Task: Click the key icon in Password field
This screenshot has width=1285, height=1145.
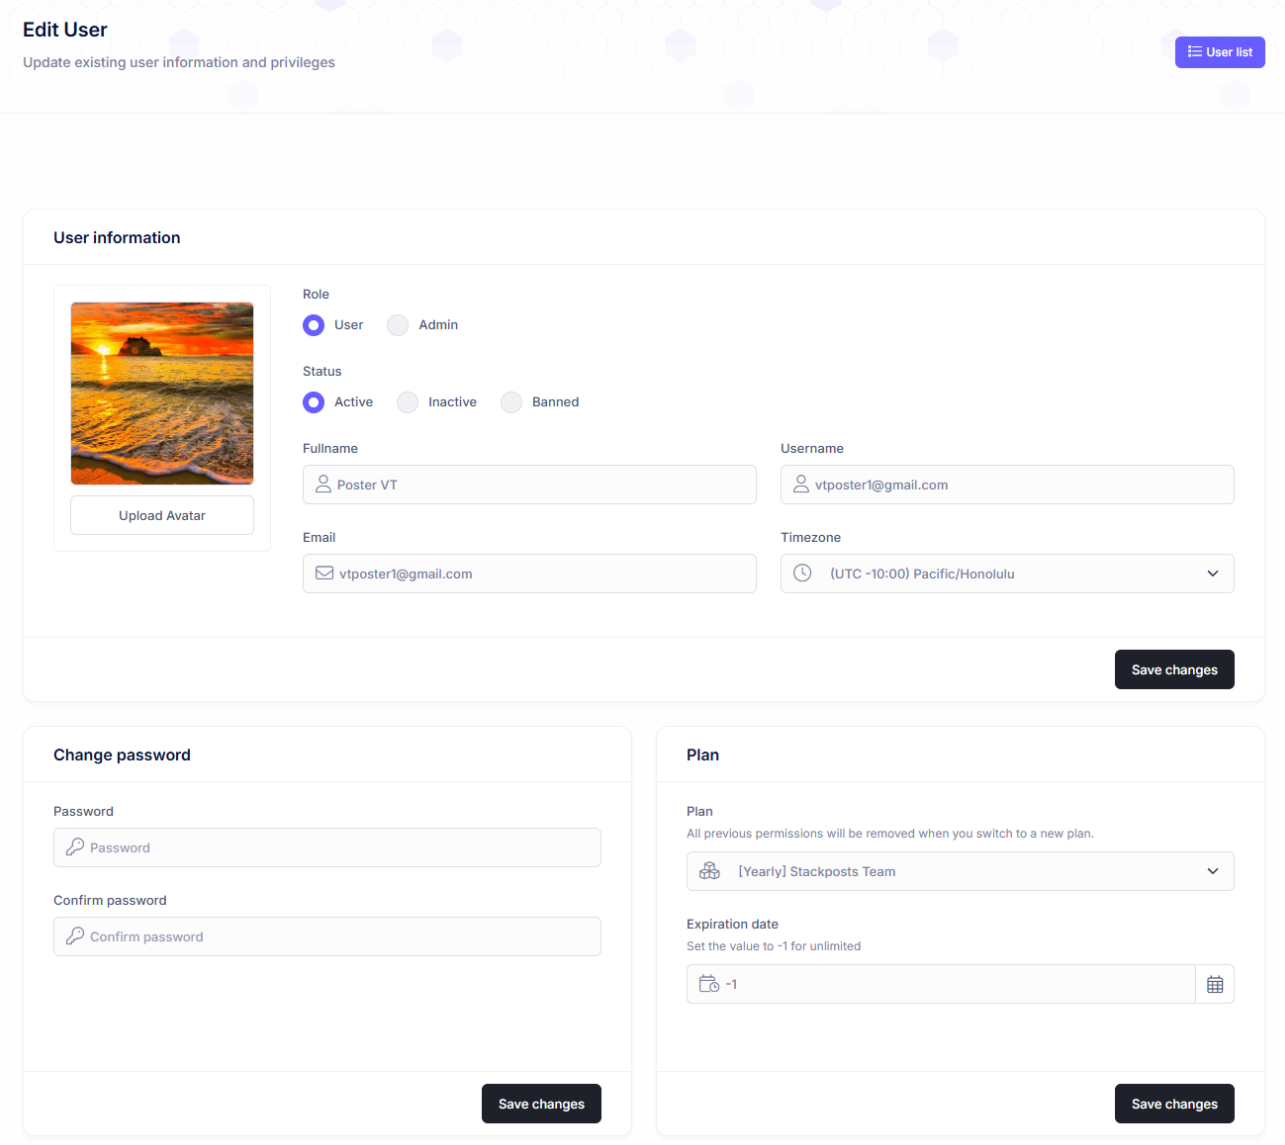Action: click(75, 848)
